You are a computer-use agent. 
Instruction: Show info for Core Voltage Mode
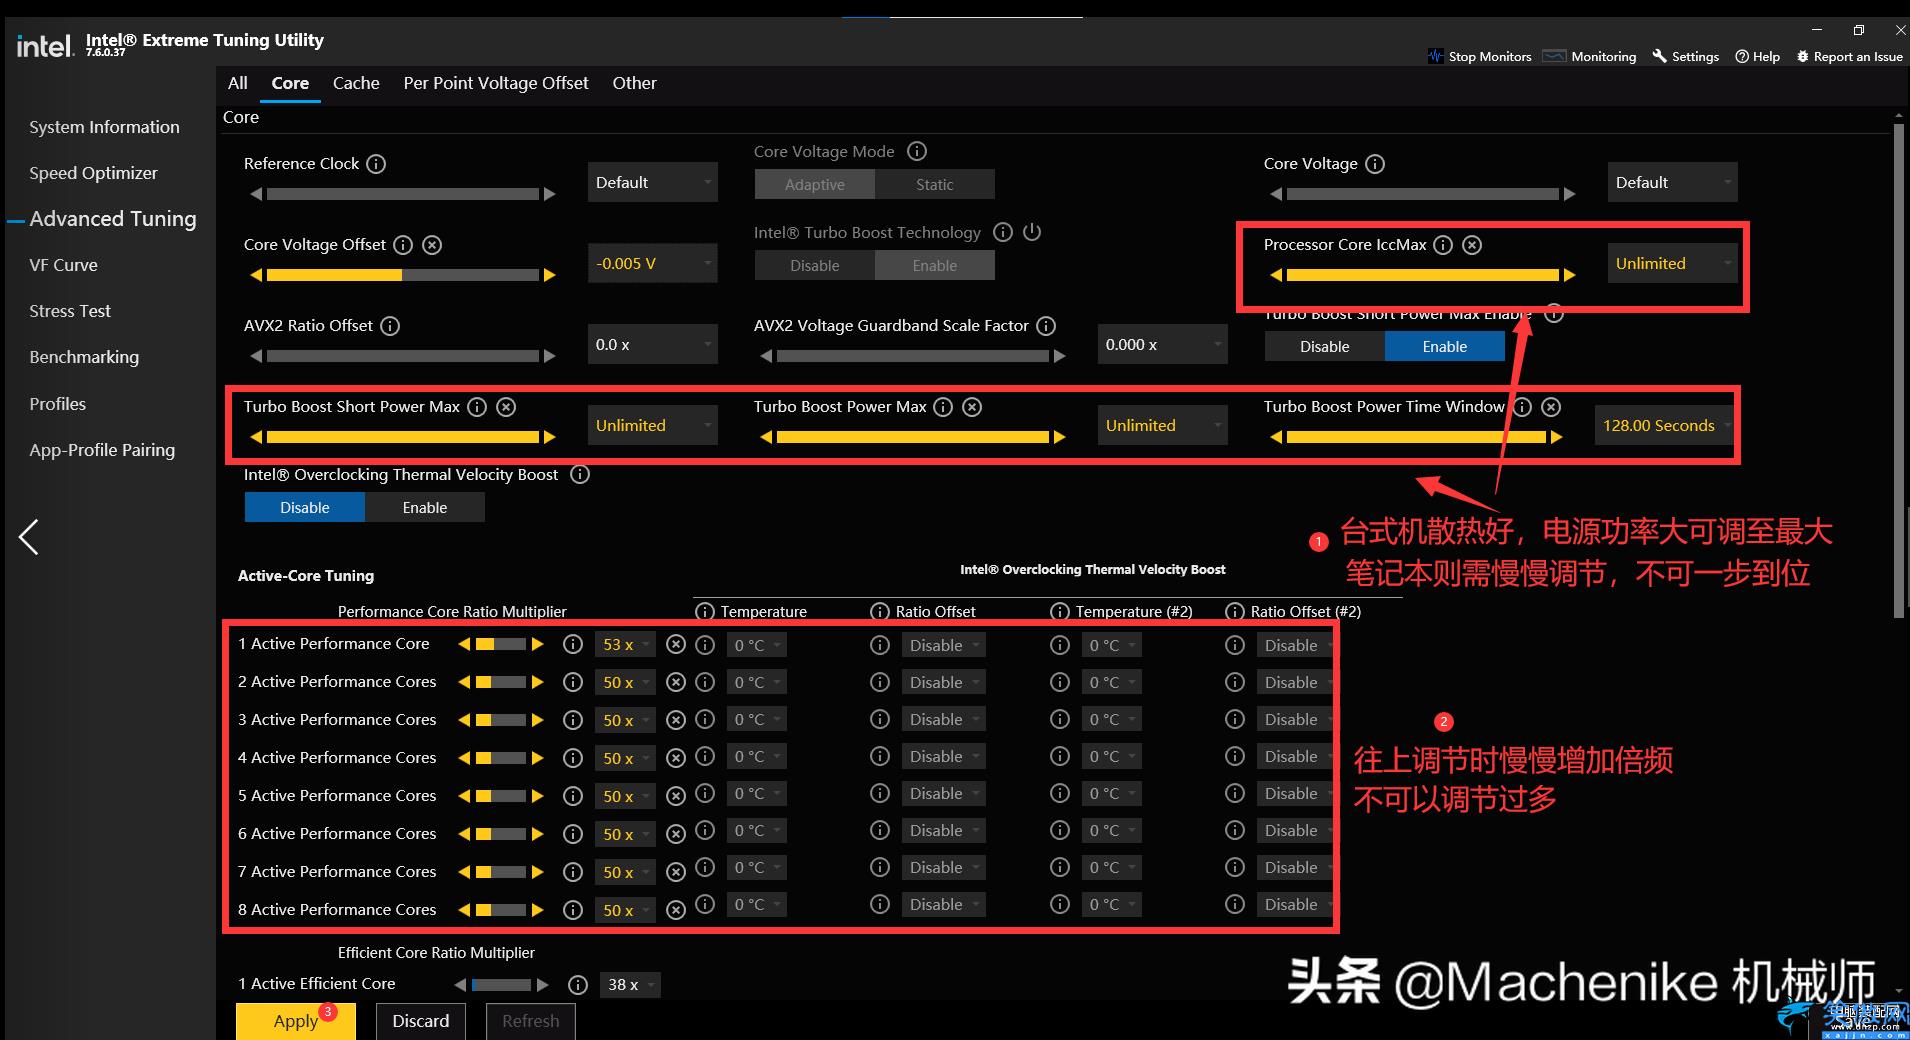[x=917, y=151]
